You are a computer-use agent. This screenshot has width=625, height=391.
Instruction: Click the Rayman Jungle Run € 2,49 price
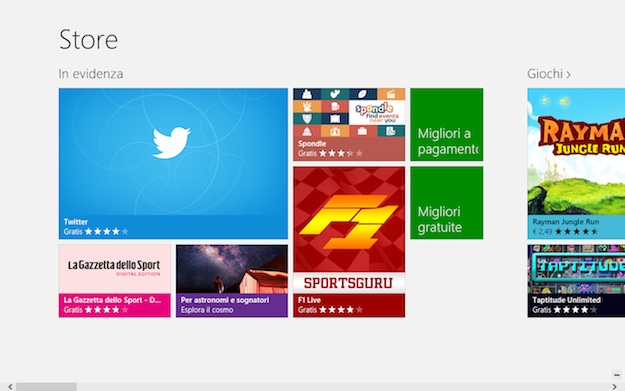coord(542,231)
